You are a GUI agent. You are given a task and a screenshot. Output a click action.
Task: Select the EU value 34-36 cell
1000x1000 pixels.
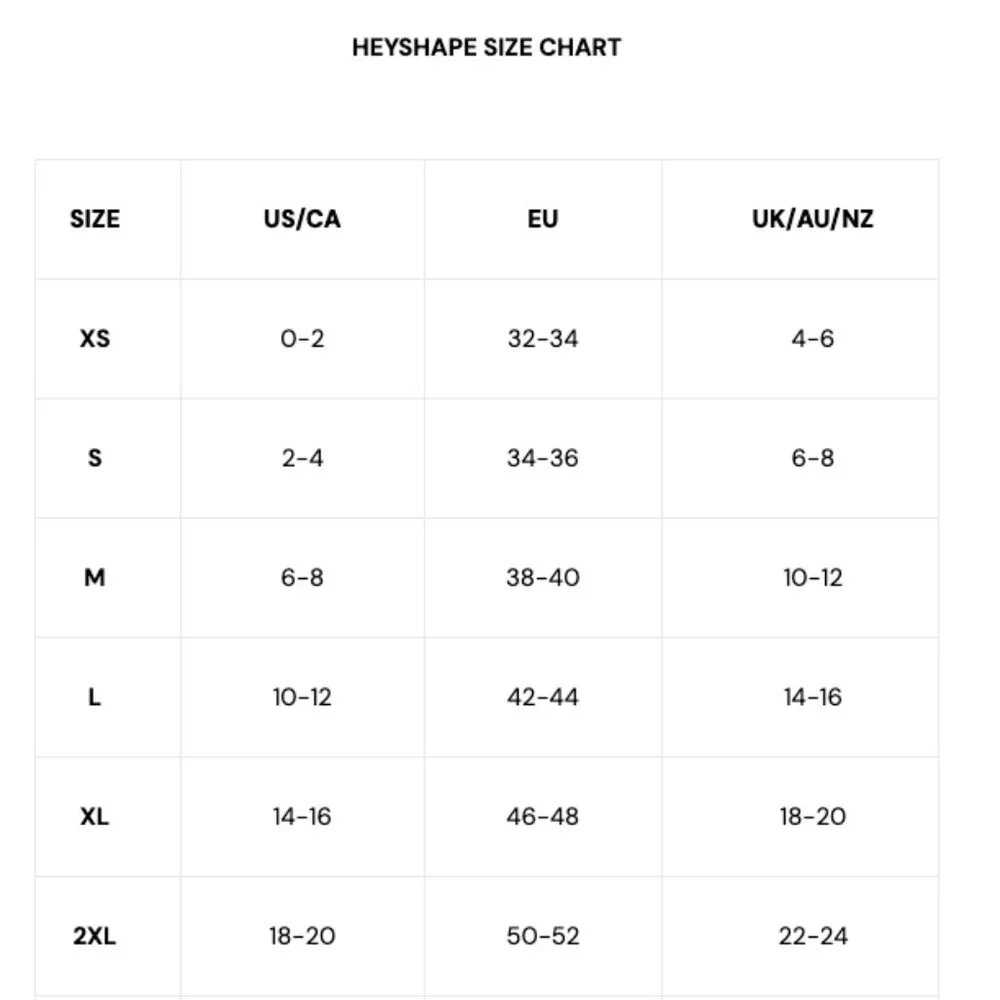[542, 458]
